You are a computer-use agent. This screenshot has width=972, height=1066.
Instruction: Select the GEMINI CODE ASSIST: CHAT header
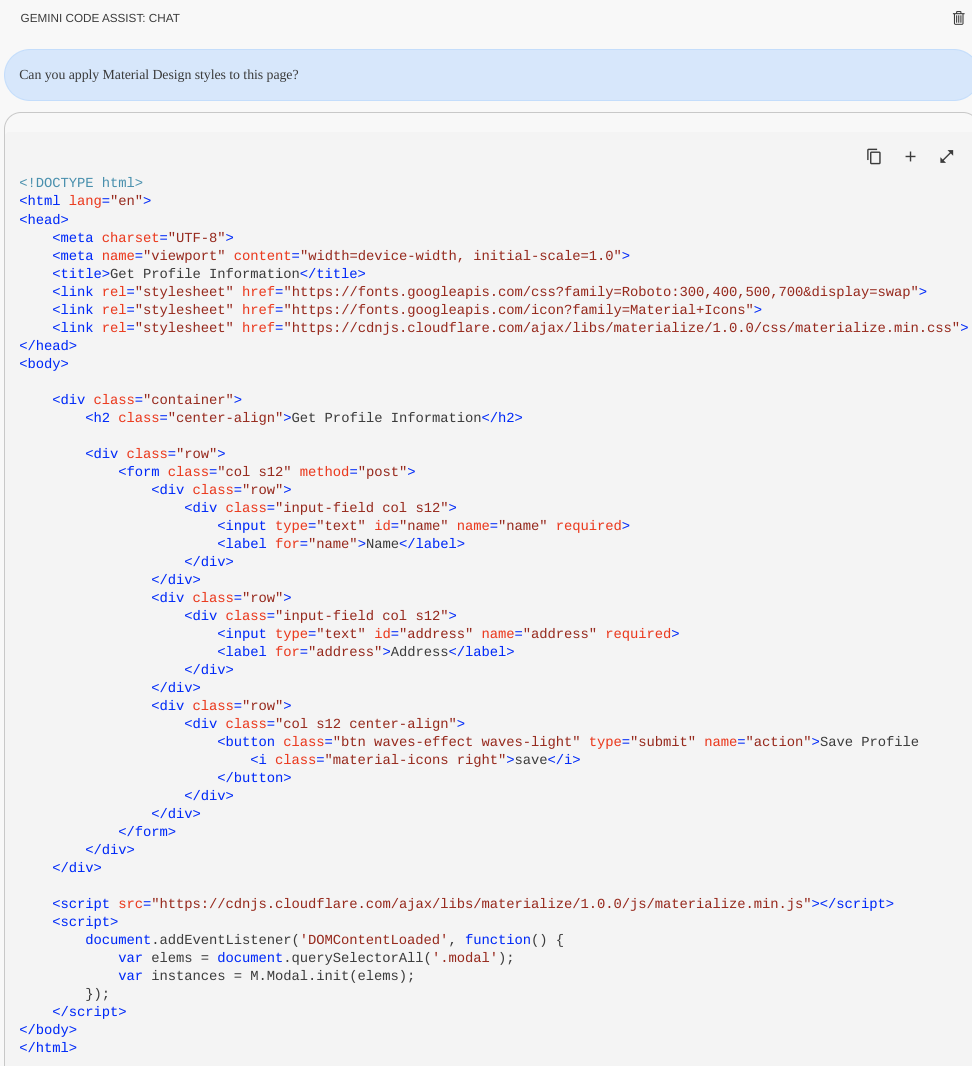click(99, 18)
